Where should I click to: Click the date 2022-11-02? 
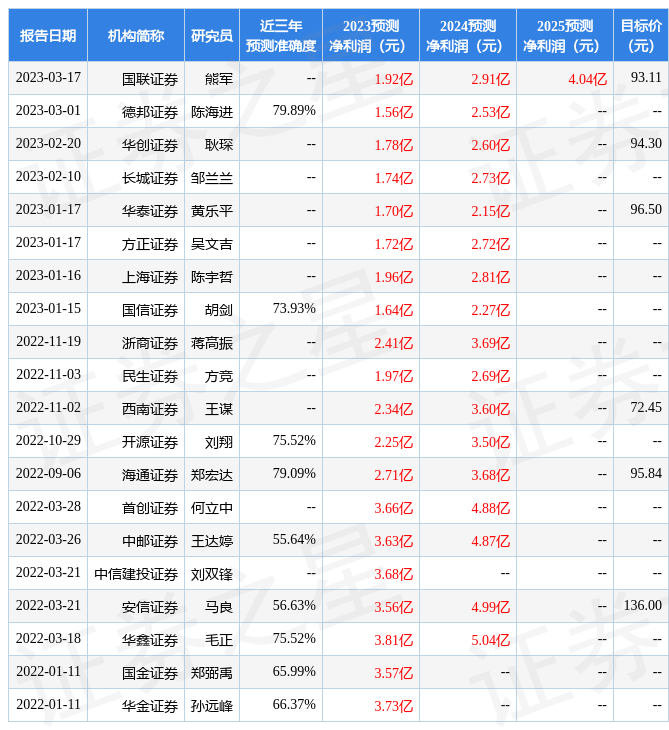[48, 408]
